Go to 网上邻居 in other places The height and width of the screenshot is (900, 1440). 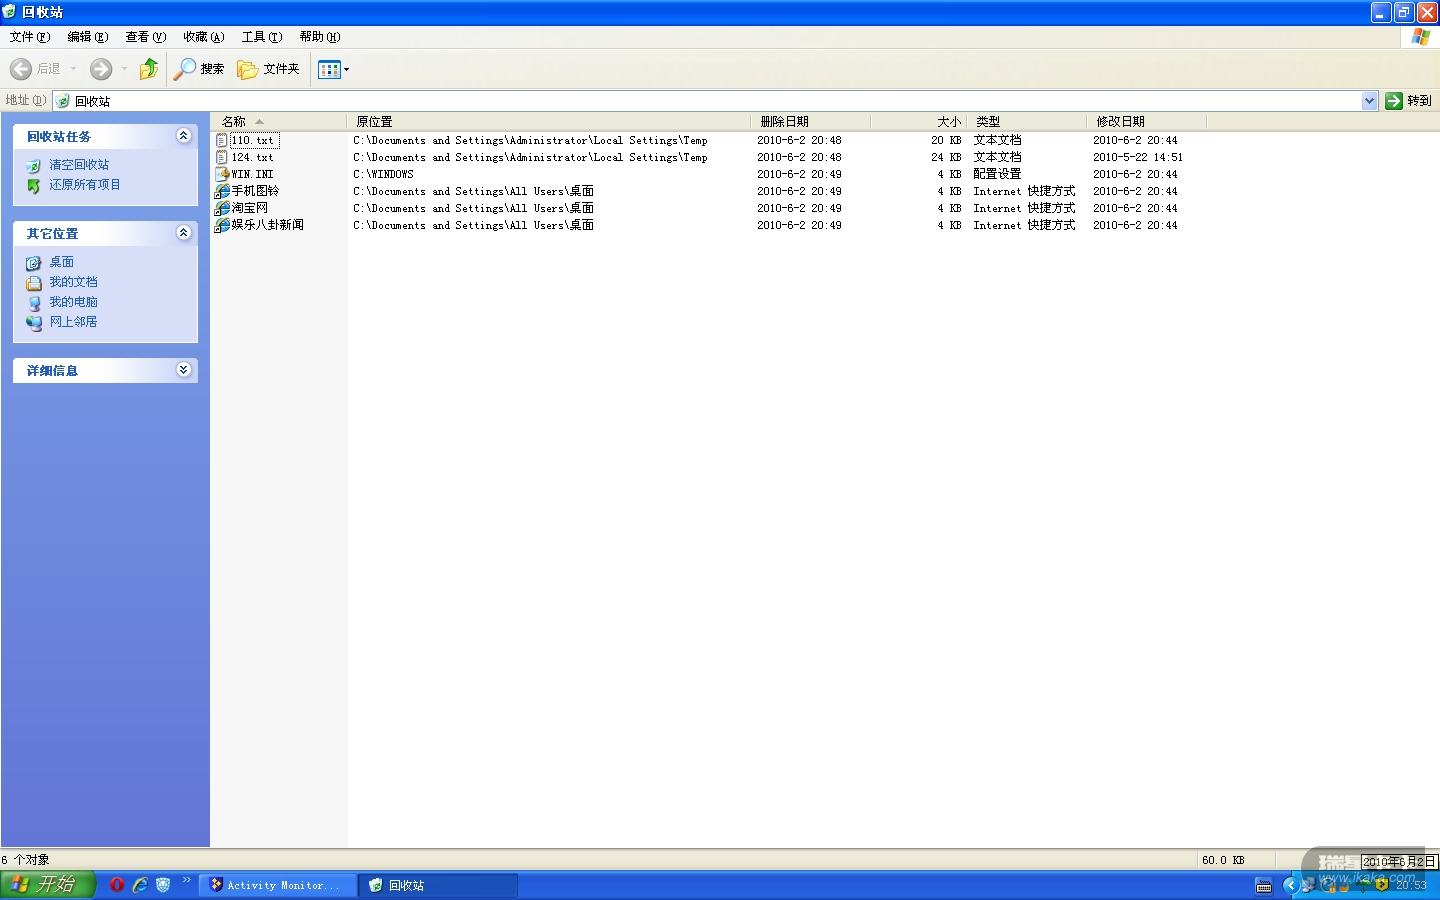74,322
